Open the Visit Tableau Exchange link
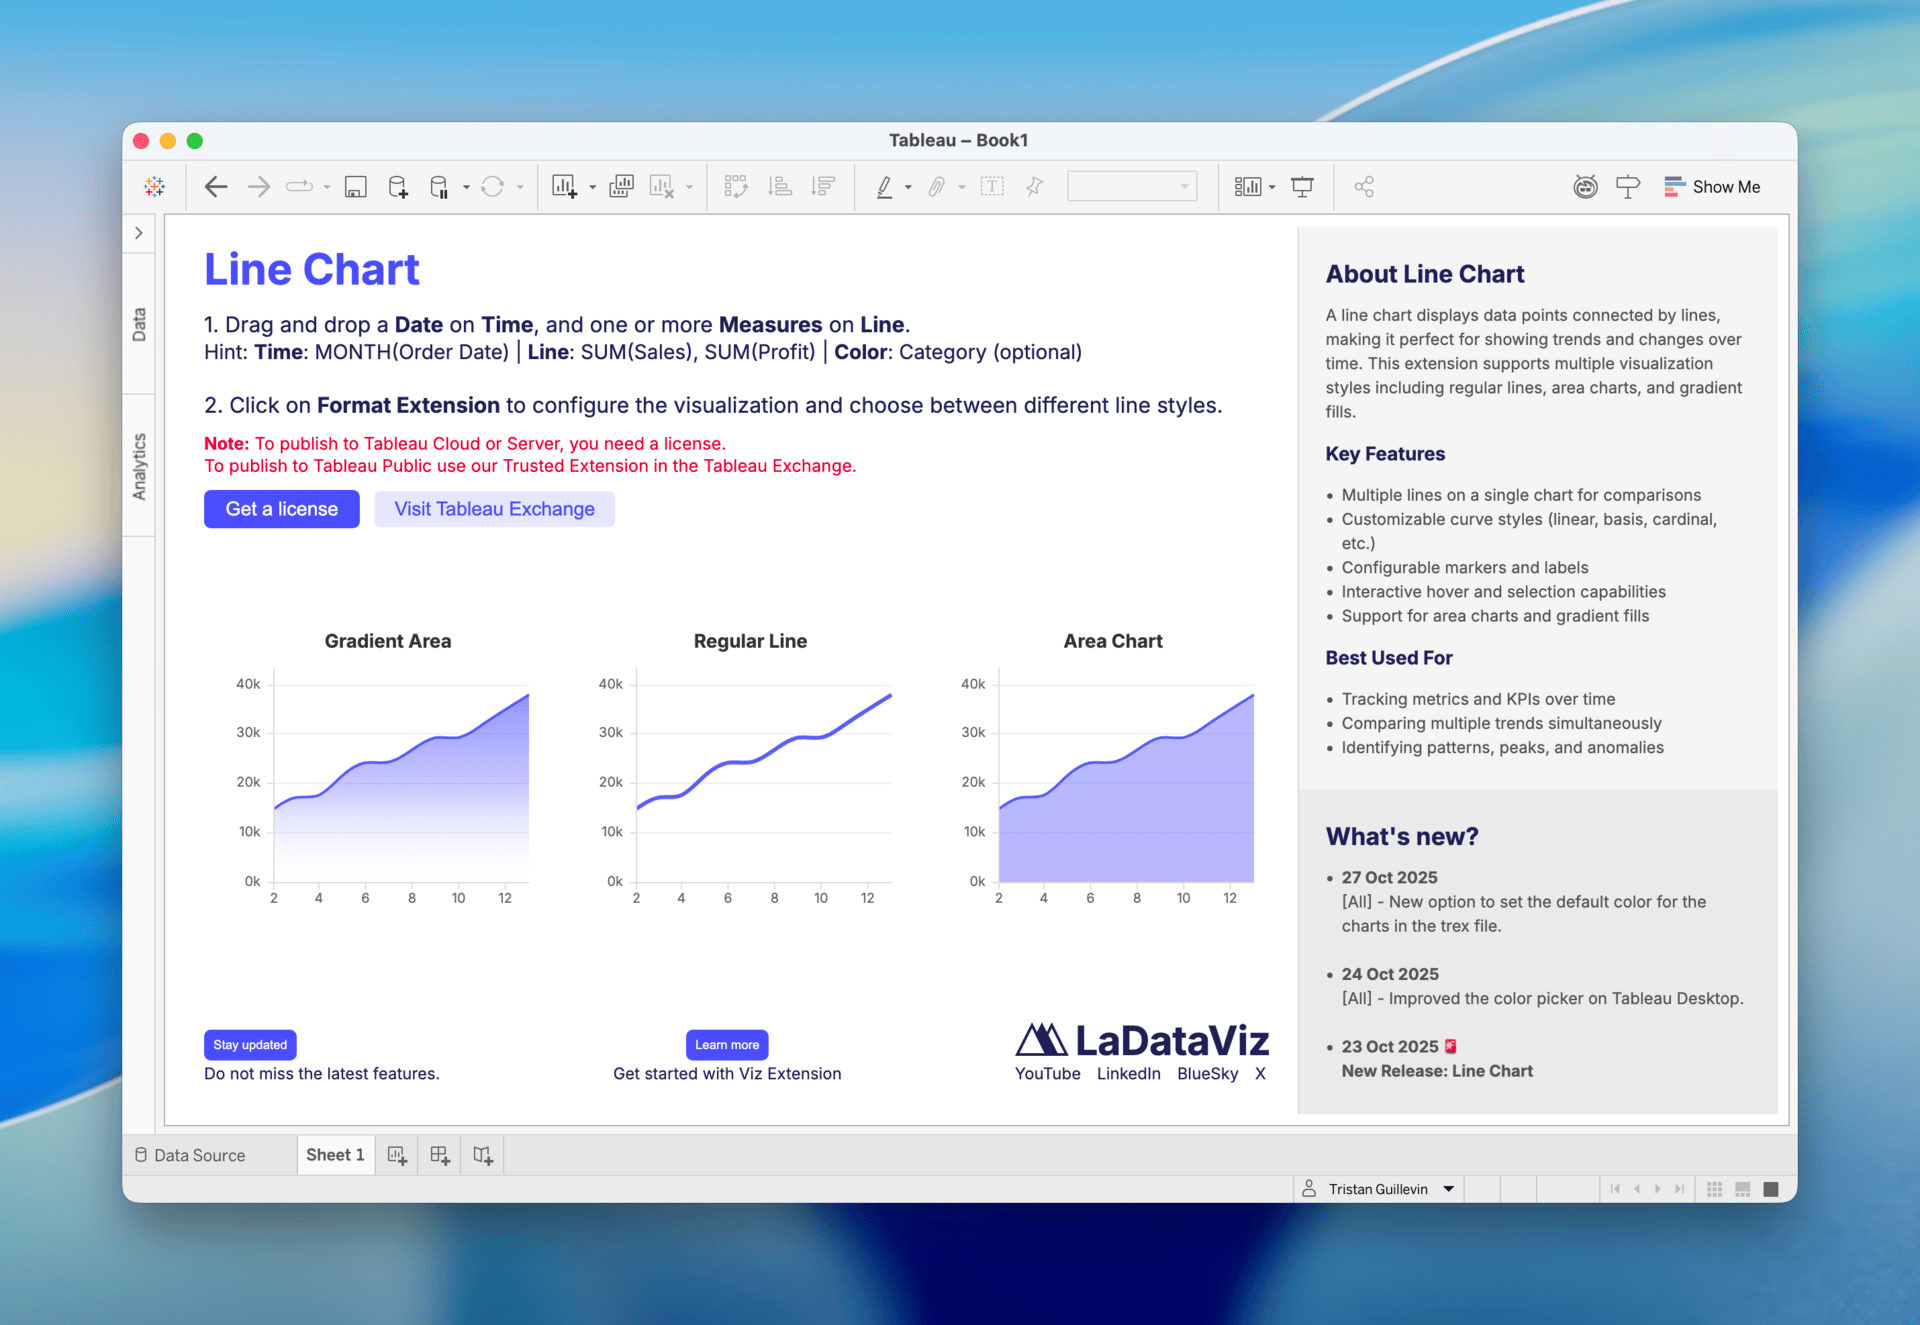 (x=494, y=509)
